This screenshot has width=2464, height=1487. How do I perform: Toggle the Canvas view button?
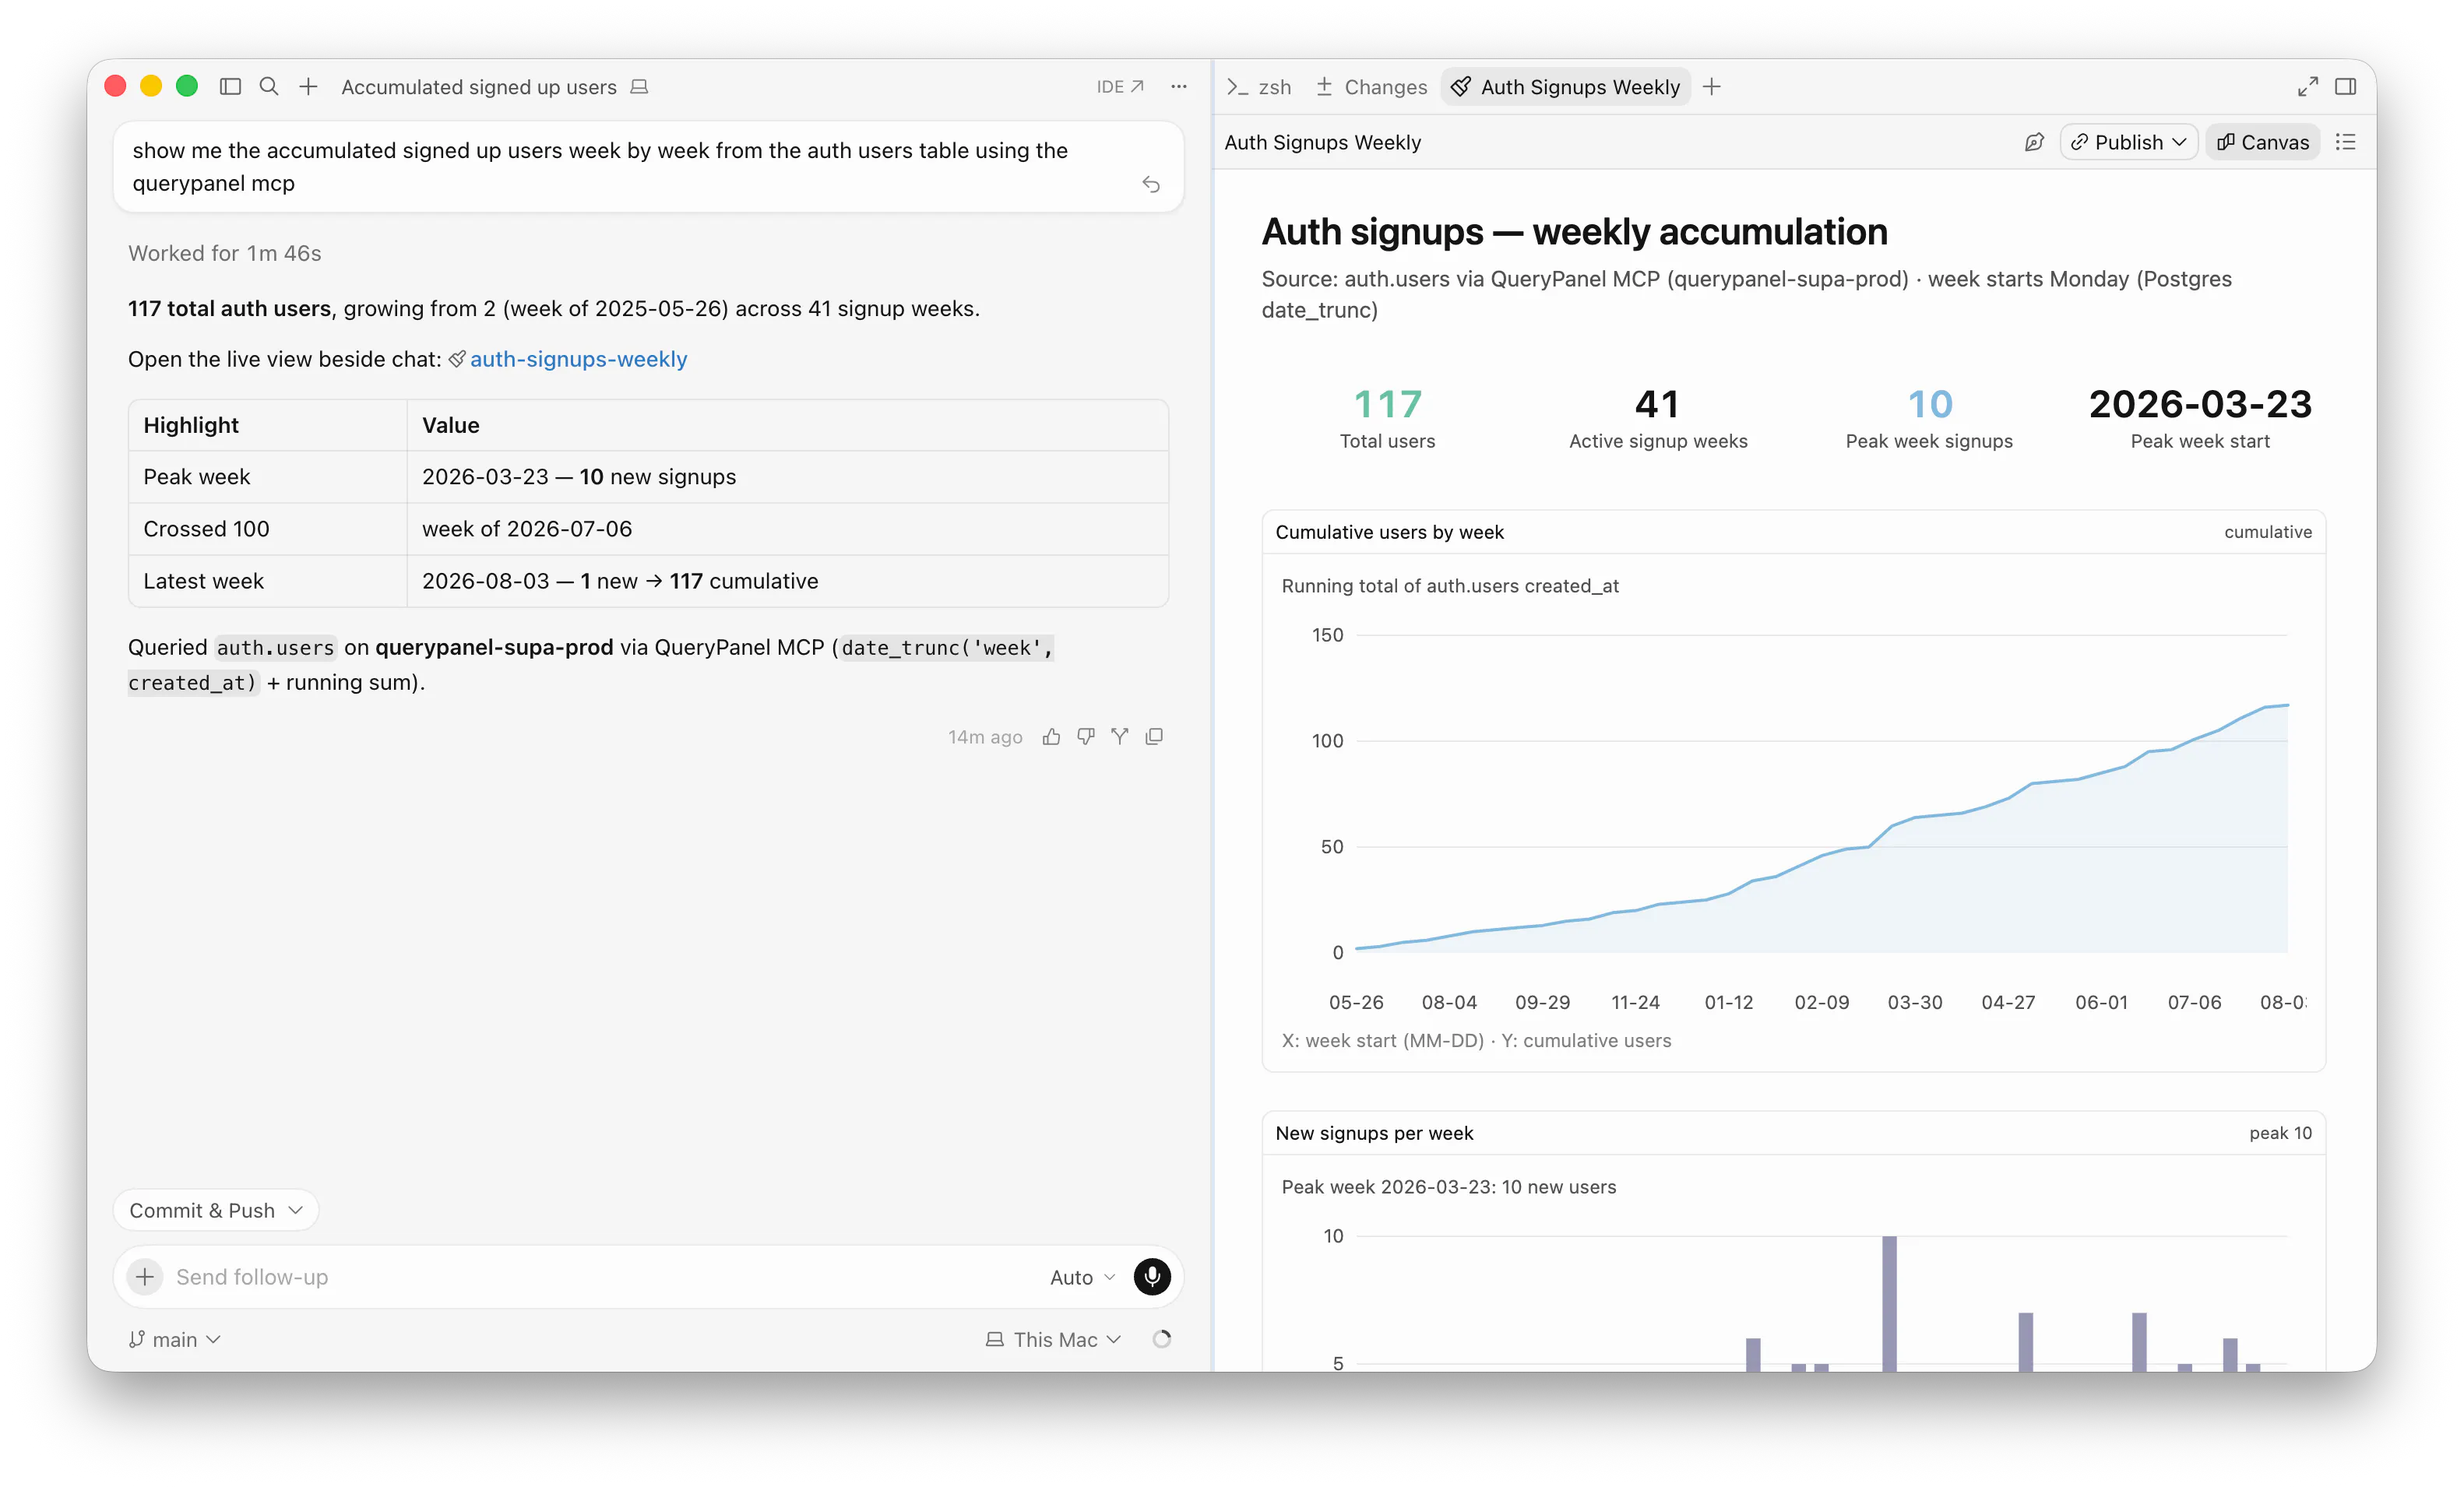click(x=2263, y=142)
